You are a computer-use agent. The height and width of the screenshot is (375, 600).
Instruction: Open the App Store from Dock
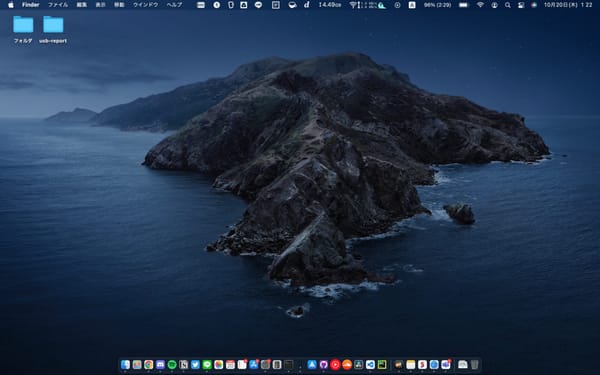[x=253, y=365]
